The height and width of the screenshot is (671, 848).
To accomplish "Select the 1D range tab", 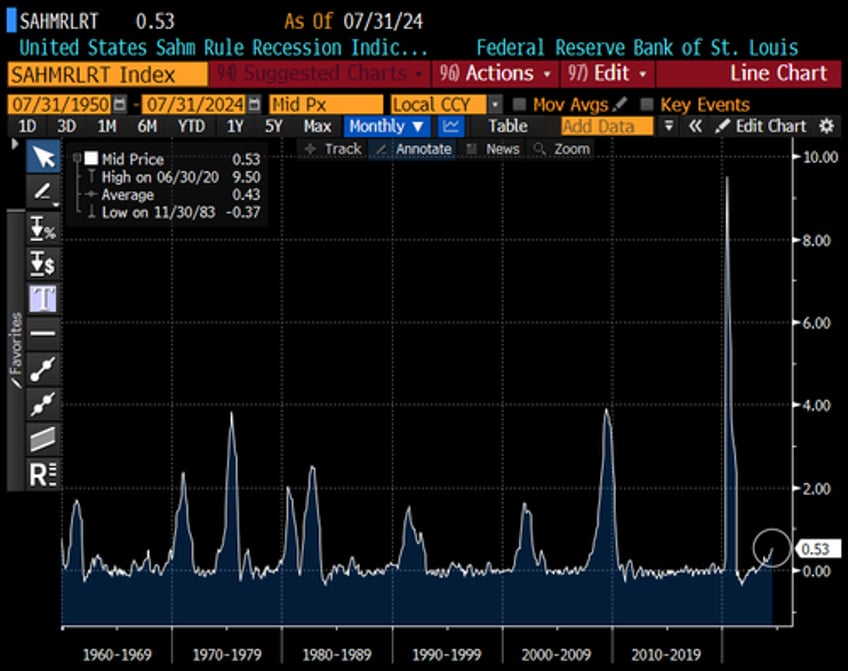I will point(27,127).
